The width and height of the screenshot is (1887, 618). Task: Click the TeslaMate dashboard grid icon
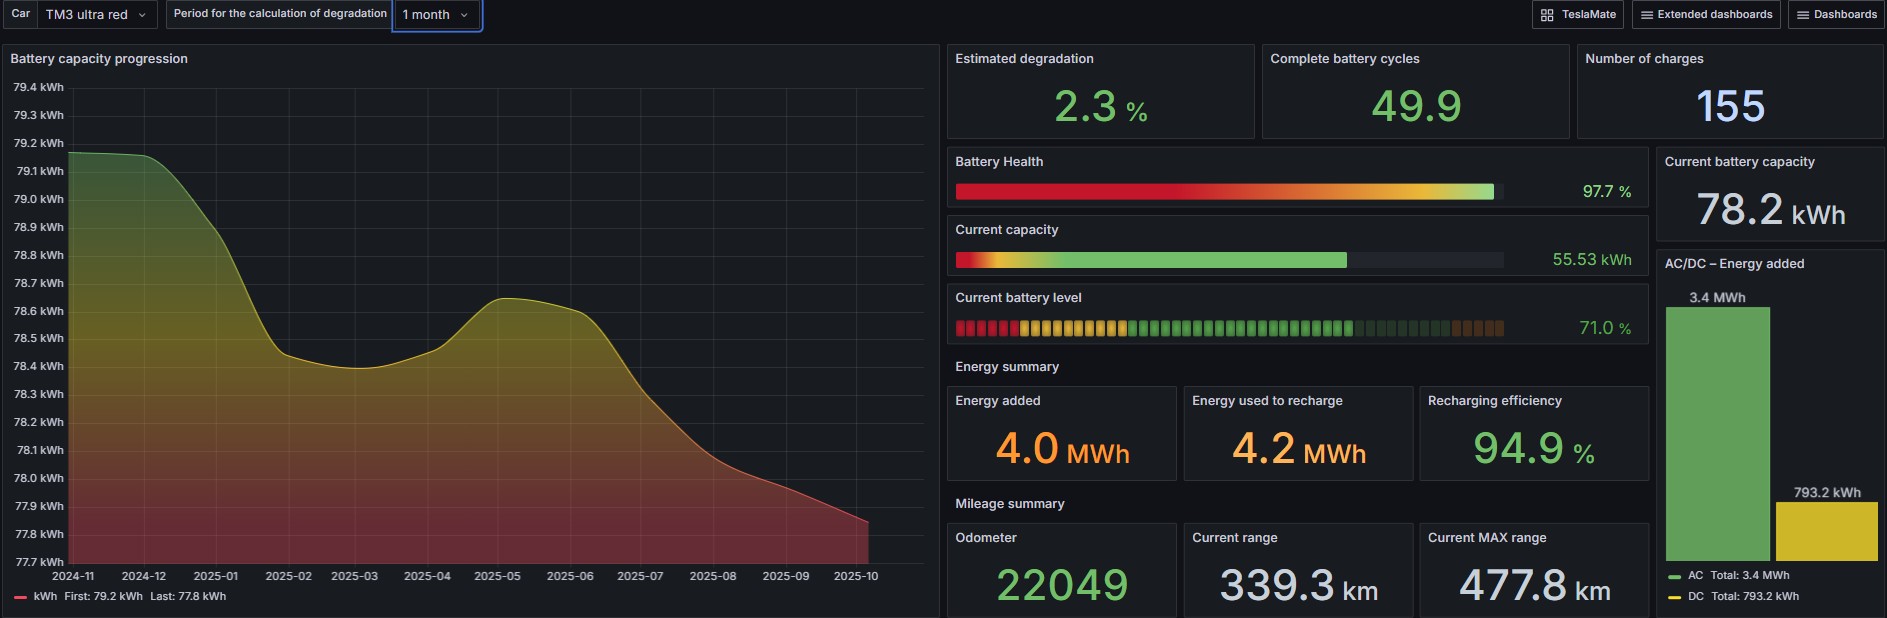1547,15
